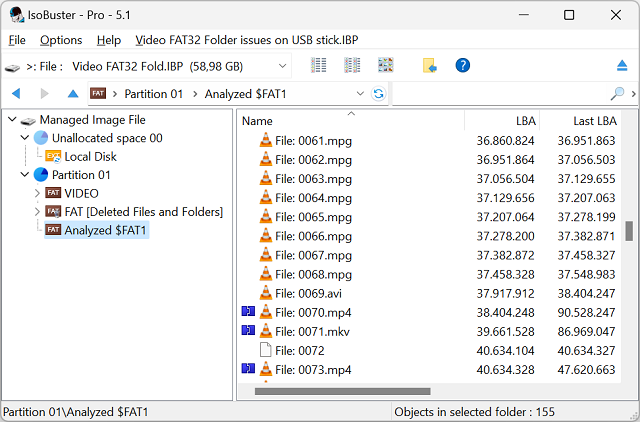Collapse the Unallocated space 00 node
Image resolution: width=640 pixels, height=422 pixels.
(25, 138)
